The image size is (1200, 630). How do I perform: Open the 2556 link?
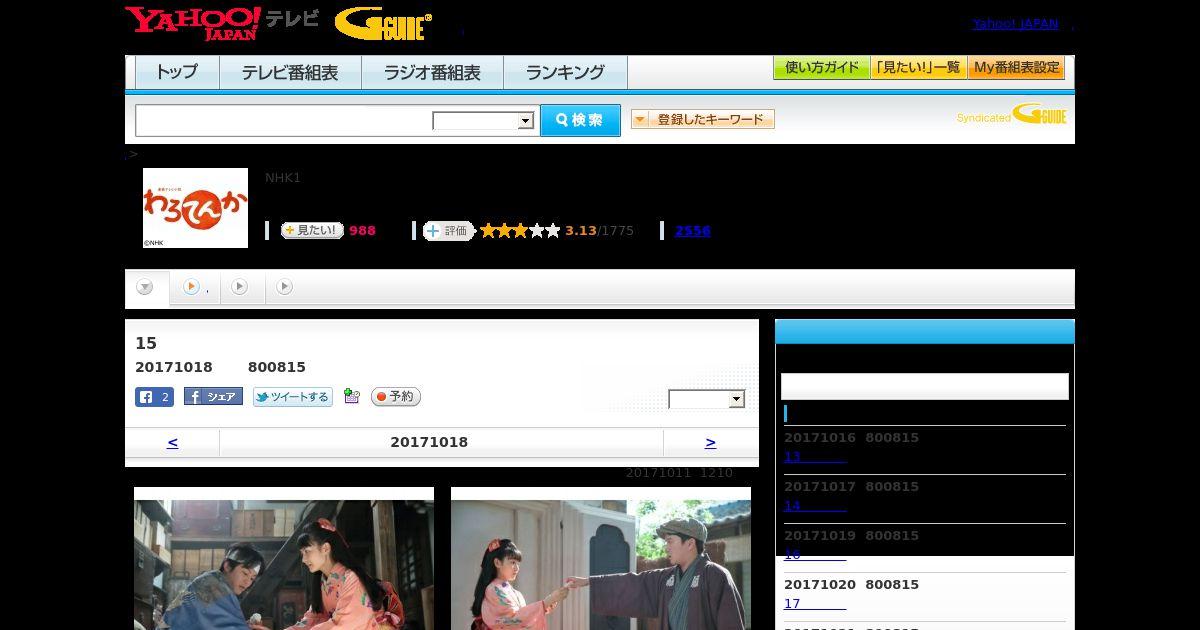693,231
